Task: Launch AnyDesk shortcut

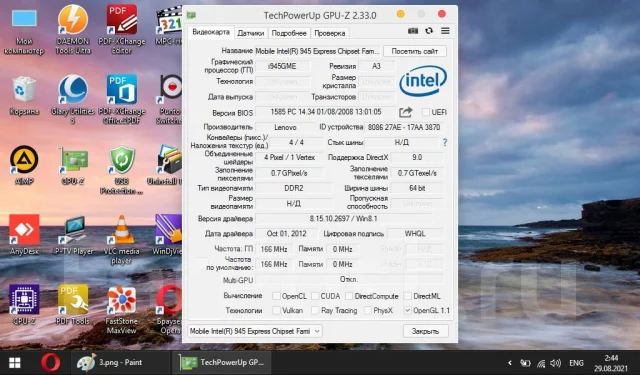Action: [24, 235]
